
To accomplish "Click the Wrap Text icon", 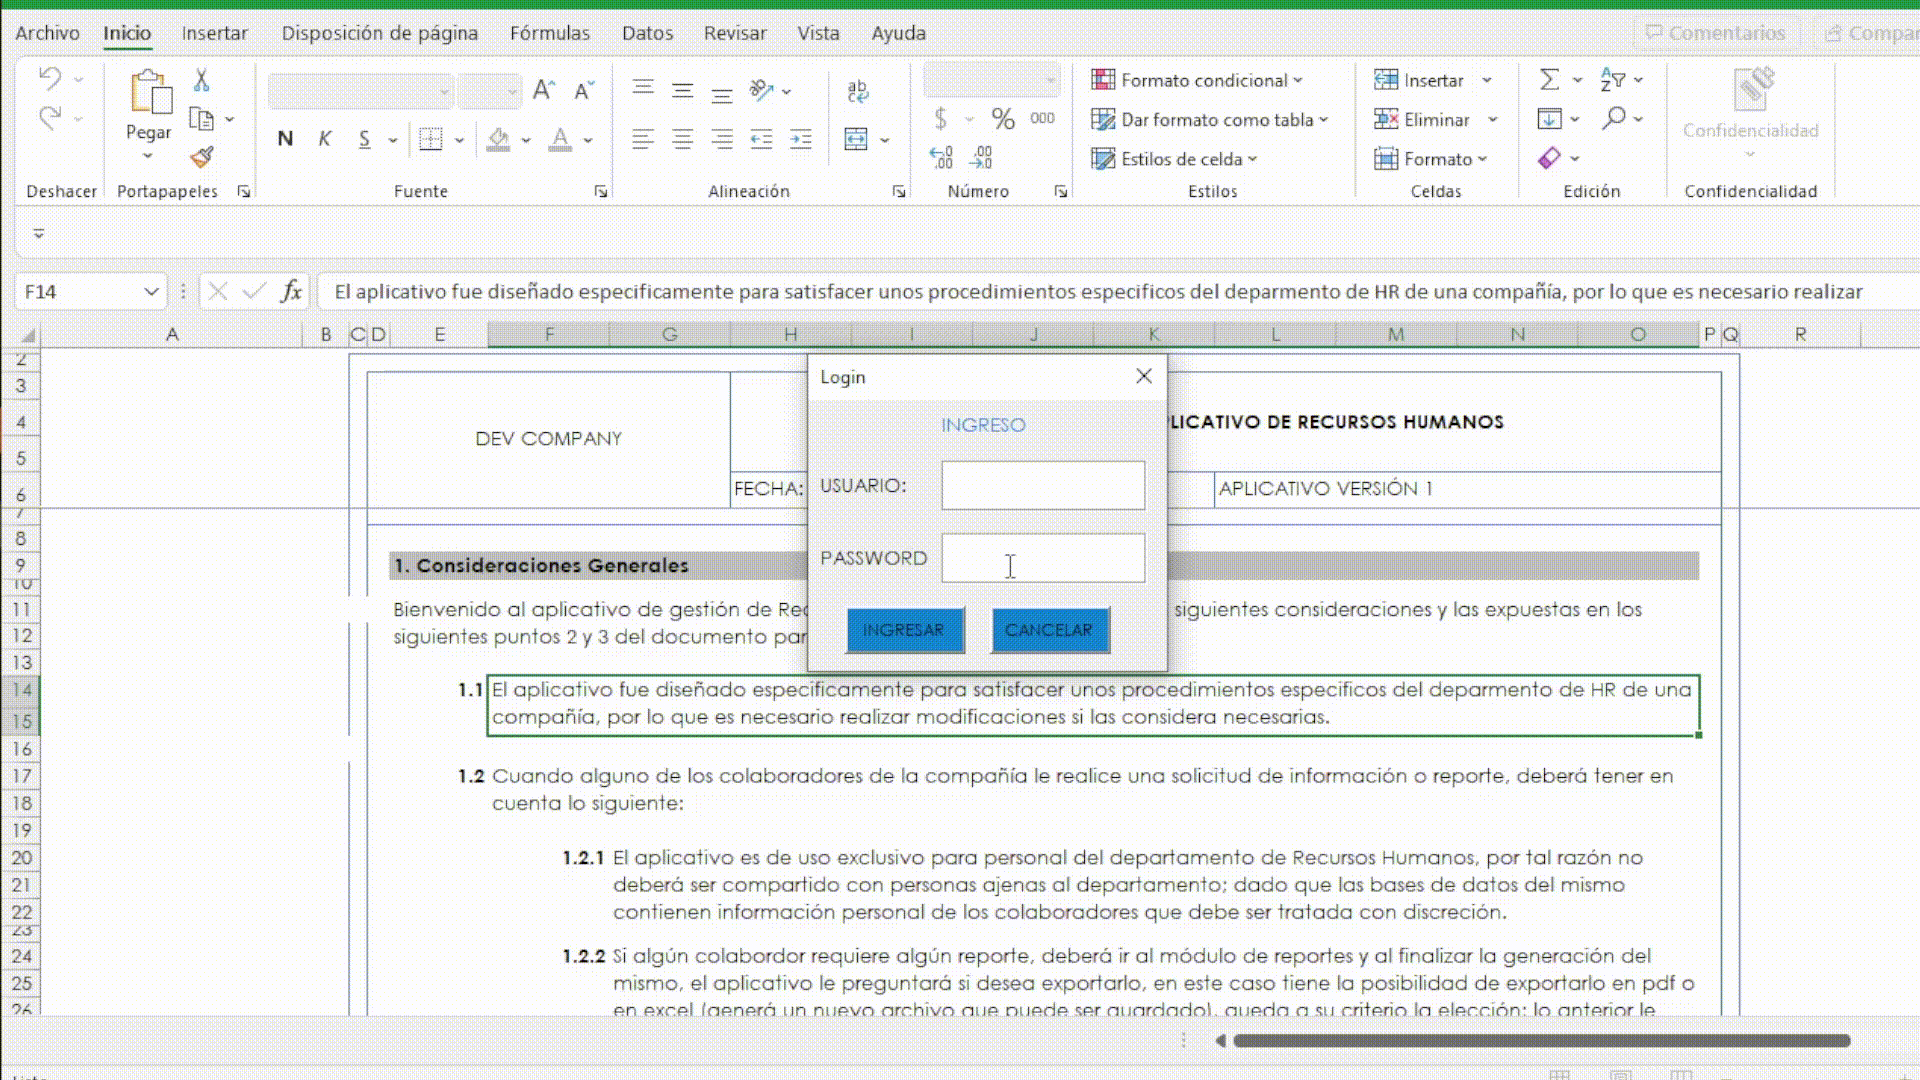I will 857,91.
